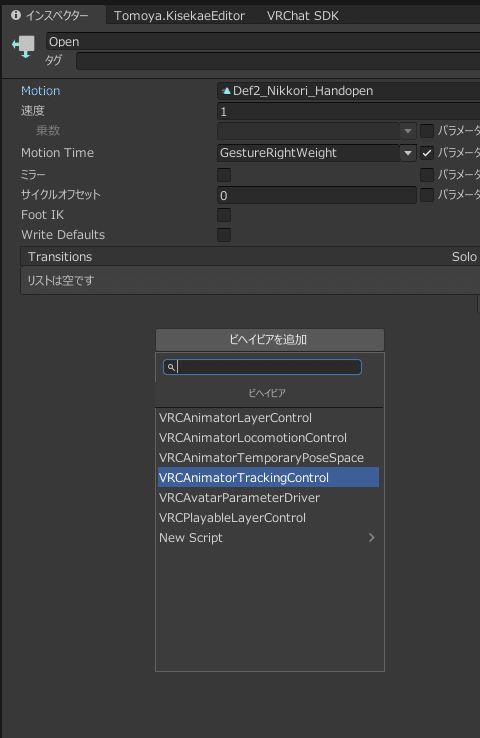Click the ビヘイビアを追加 button

click(x=270, y=339)
